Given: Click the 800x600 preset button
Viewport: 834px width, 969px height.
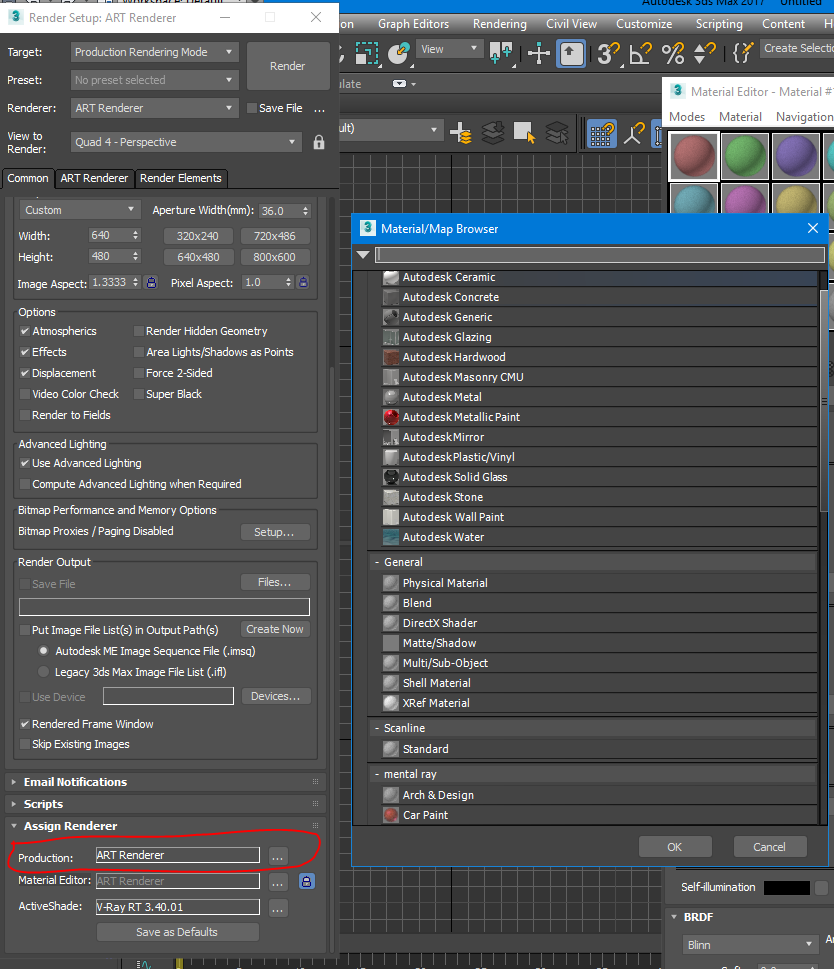Looking at the screenshot, I should 274,257.
